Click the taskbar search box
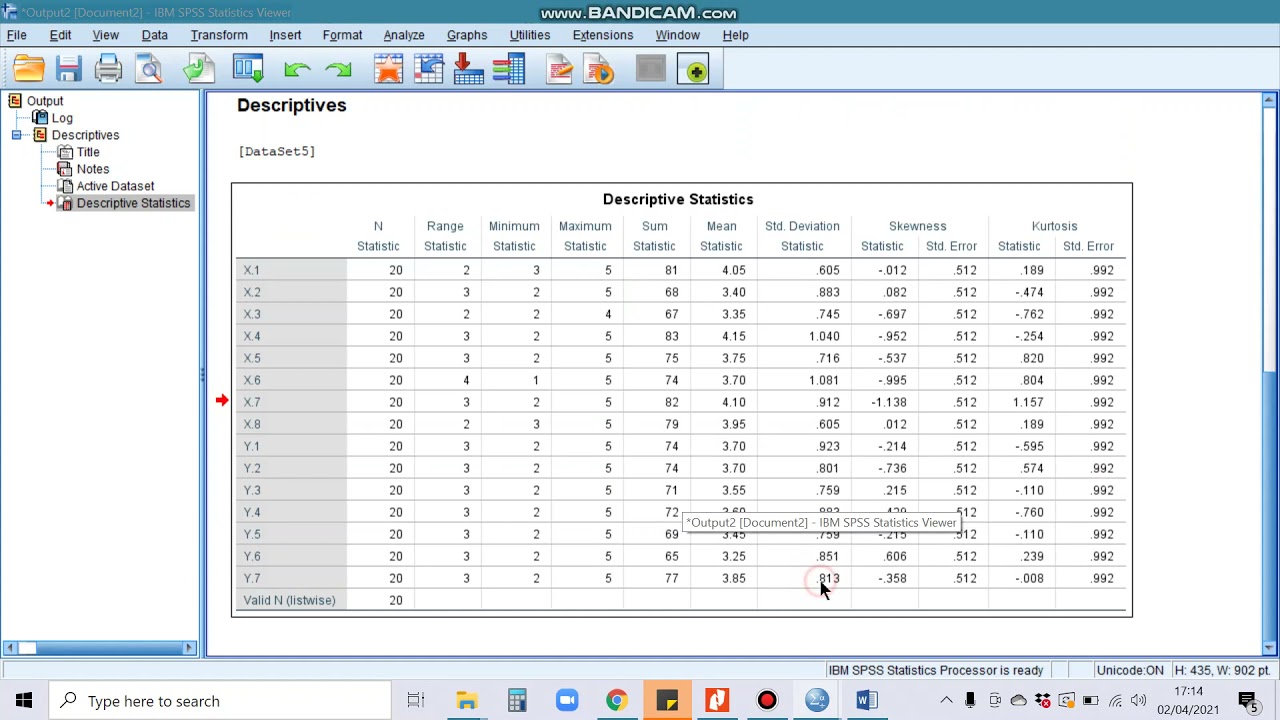The width and height of the screenshot is (1280, 720). 220,701
